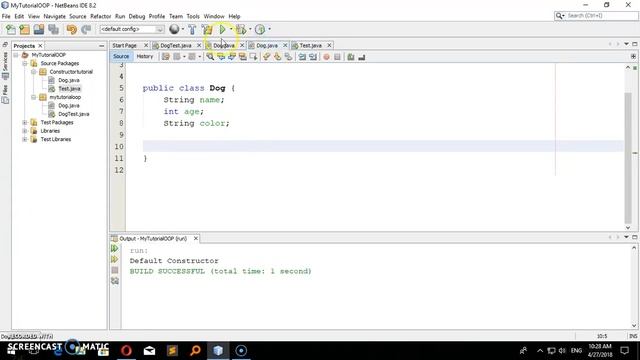Click the Save All toolbar icon

[53, 29]
